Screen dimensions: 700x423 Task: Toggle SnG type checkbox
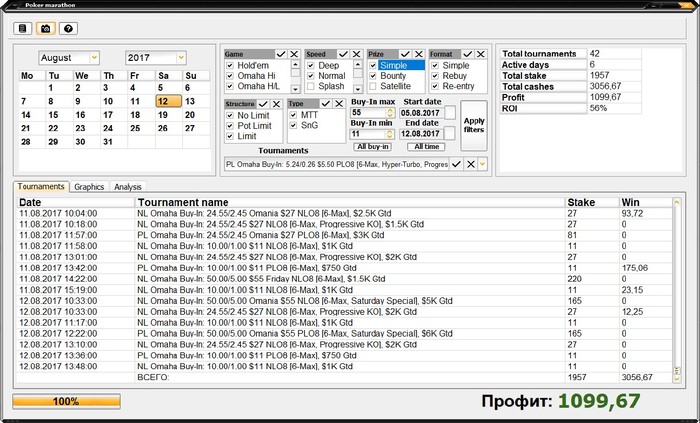293,125
